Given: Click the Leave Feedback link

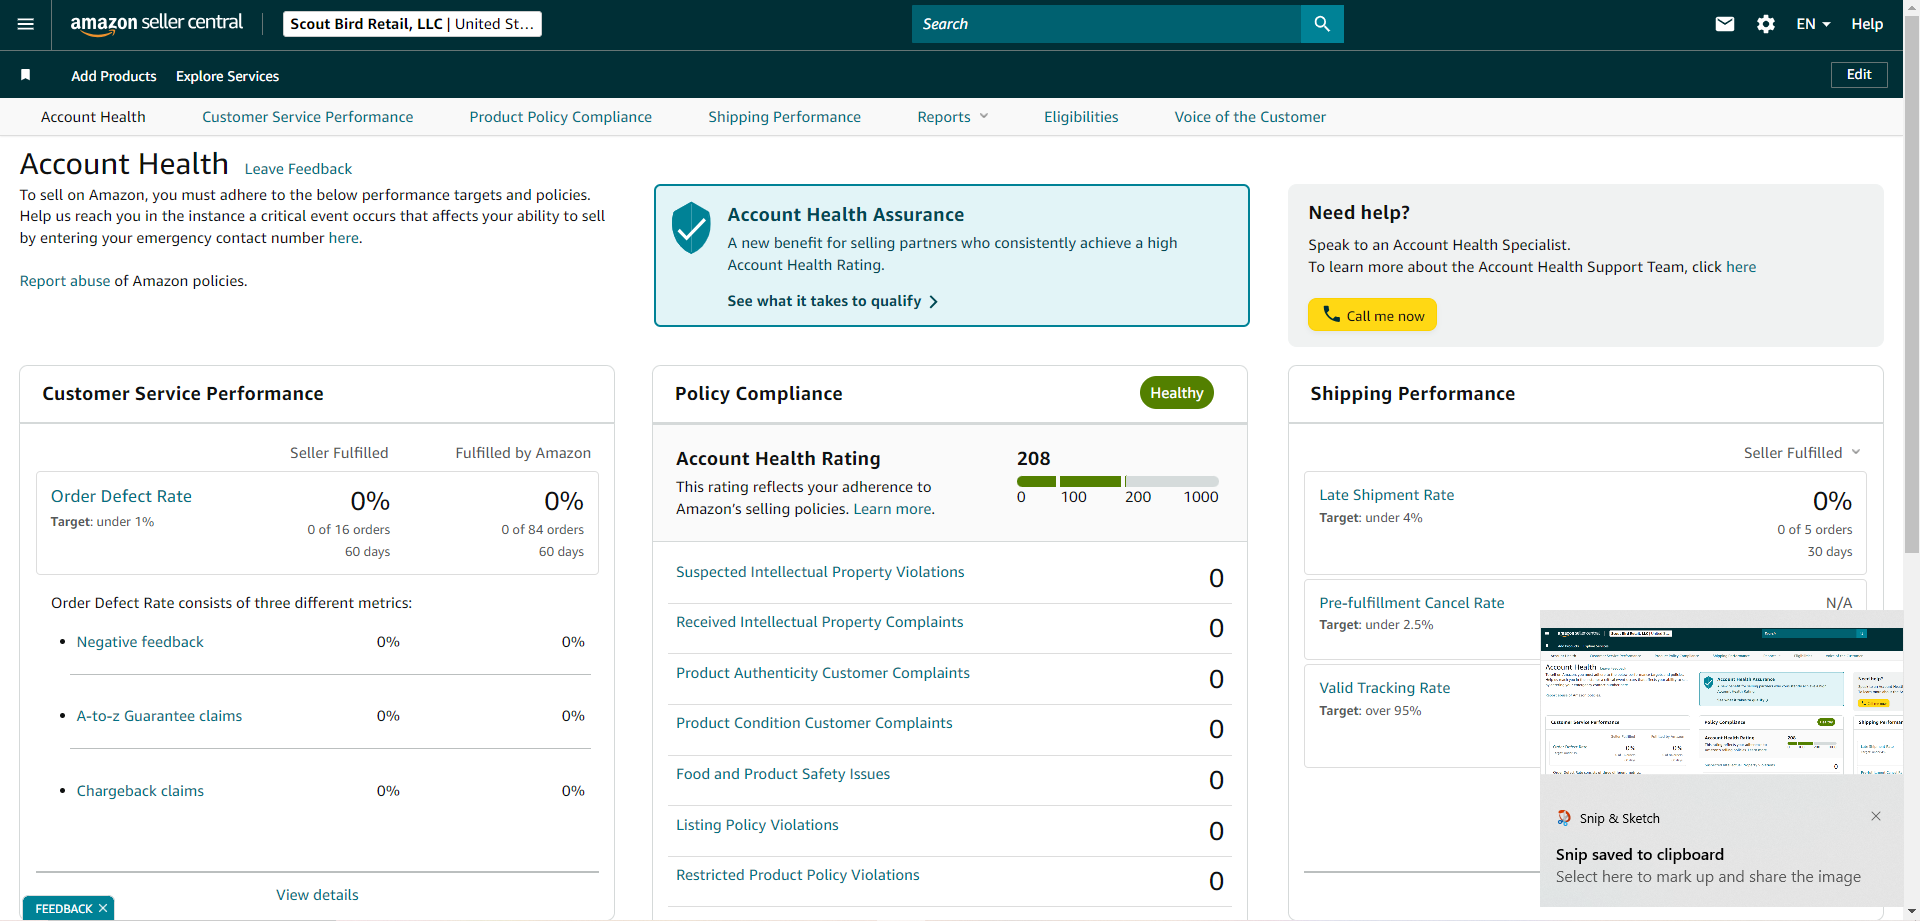Looking at the screenshot, I should 298,169.
